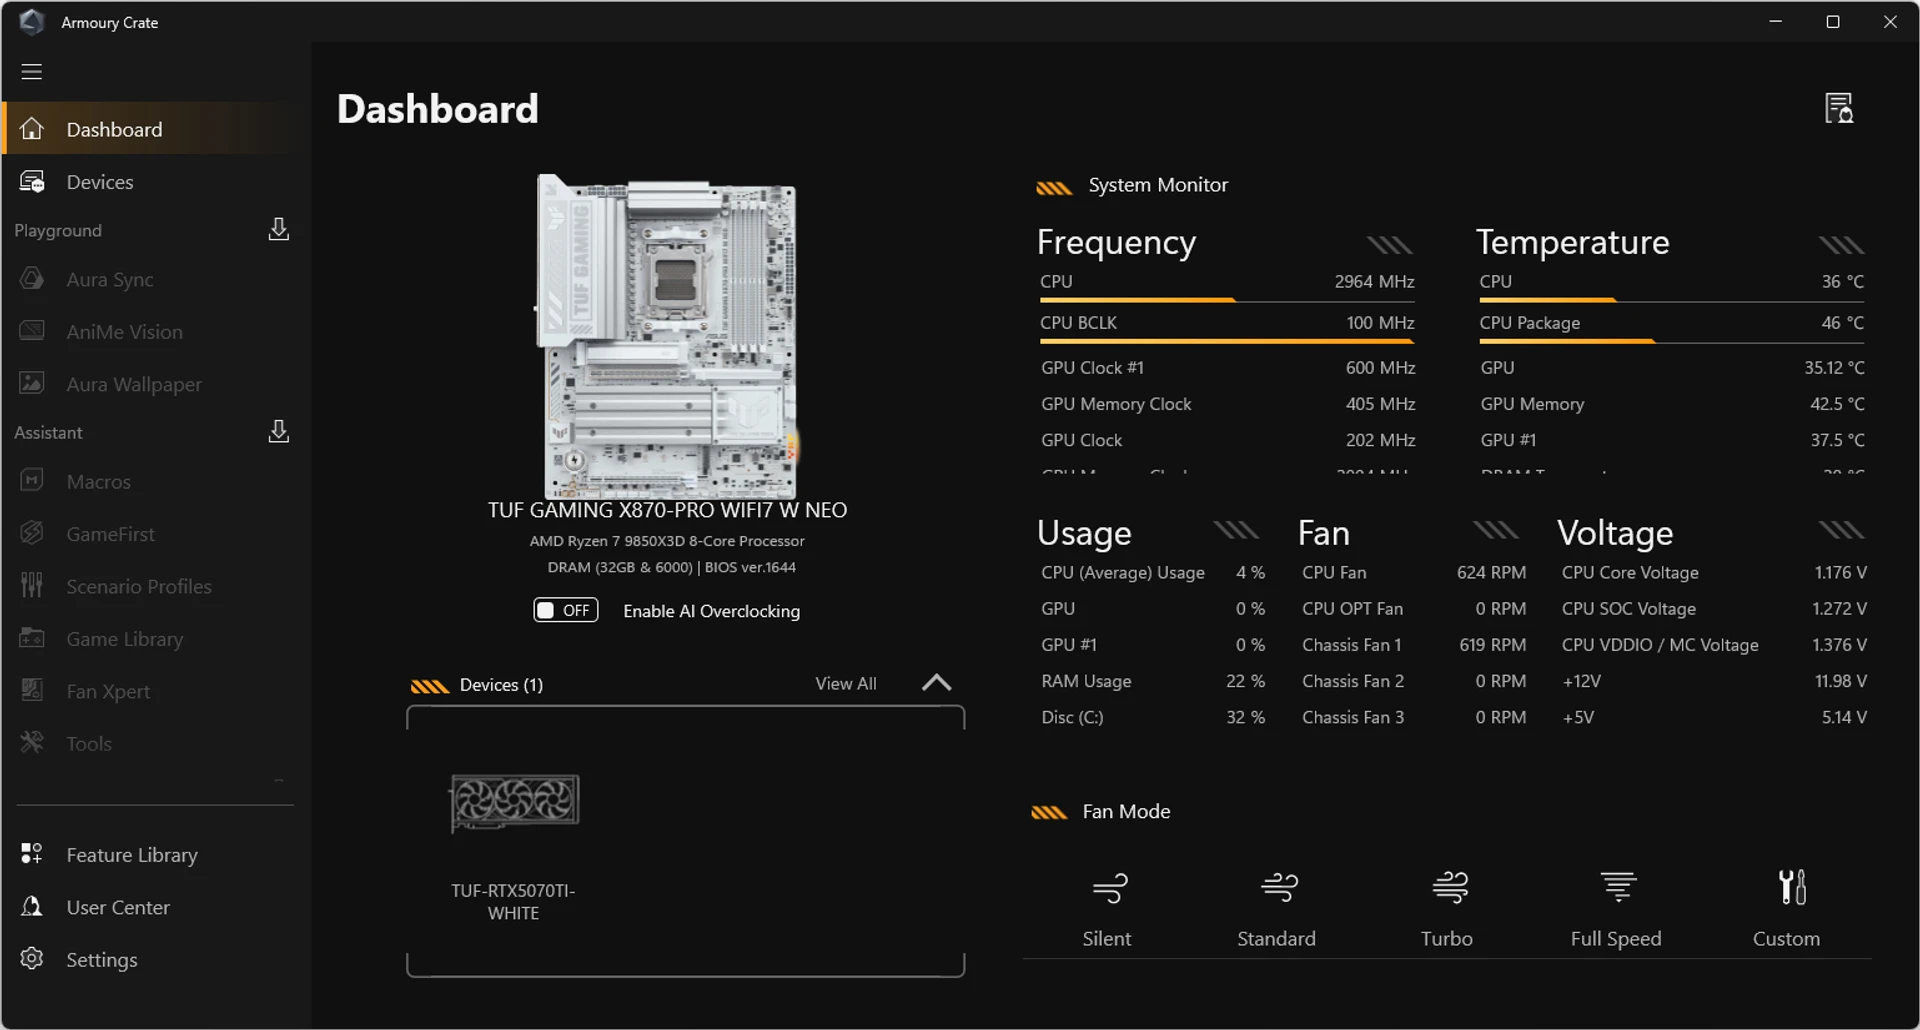Click the User Center bell icon
The height and width of the screenshot is (1030, 1920).
(x=32, y=906)
